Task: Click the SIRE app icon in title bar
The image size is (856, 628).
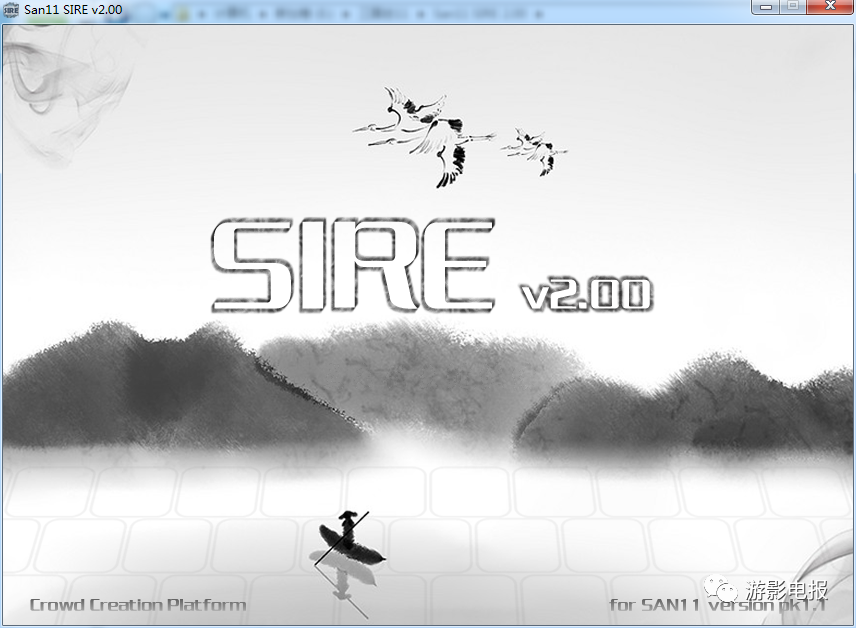Action: point(11,10)
